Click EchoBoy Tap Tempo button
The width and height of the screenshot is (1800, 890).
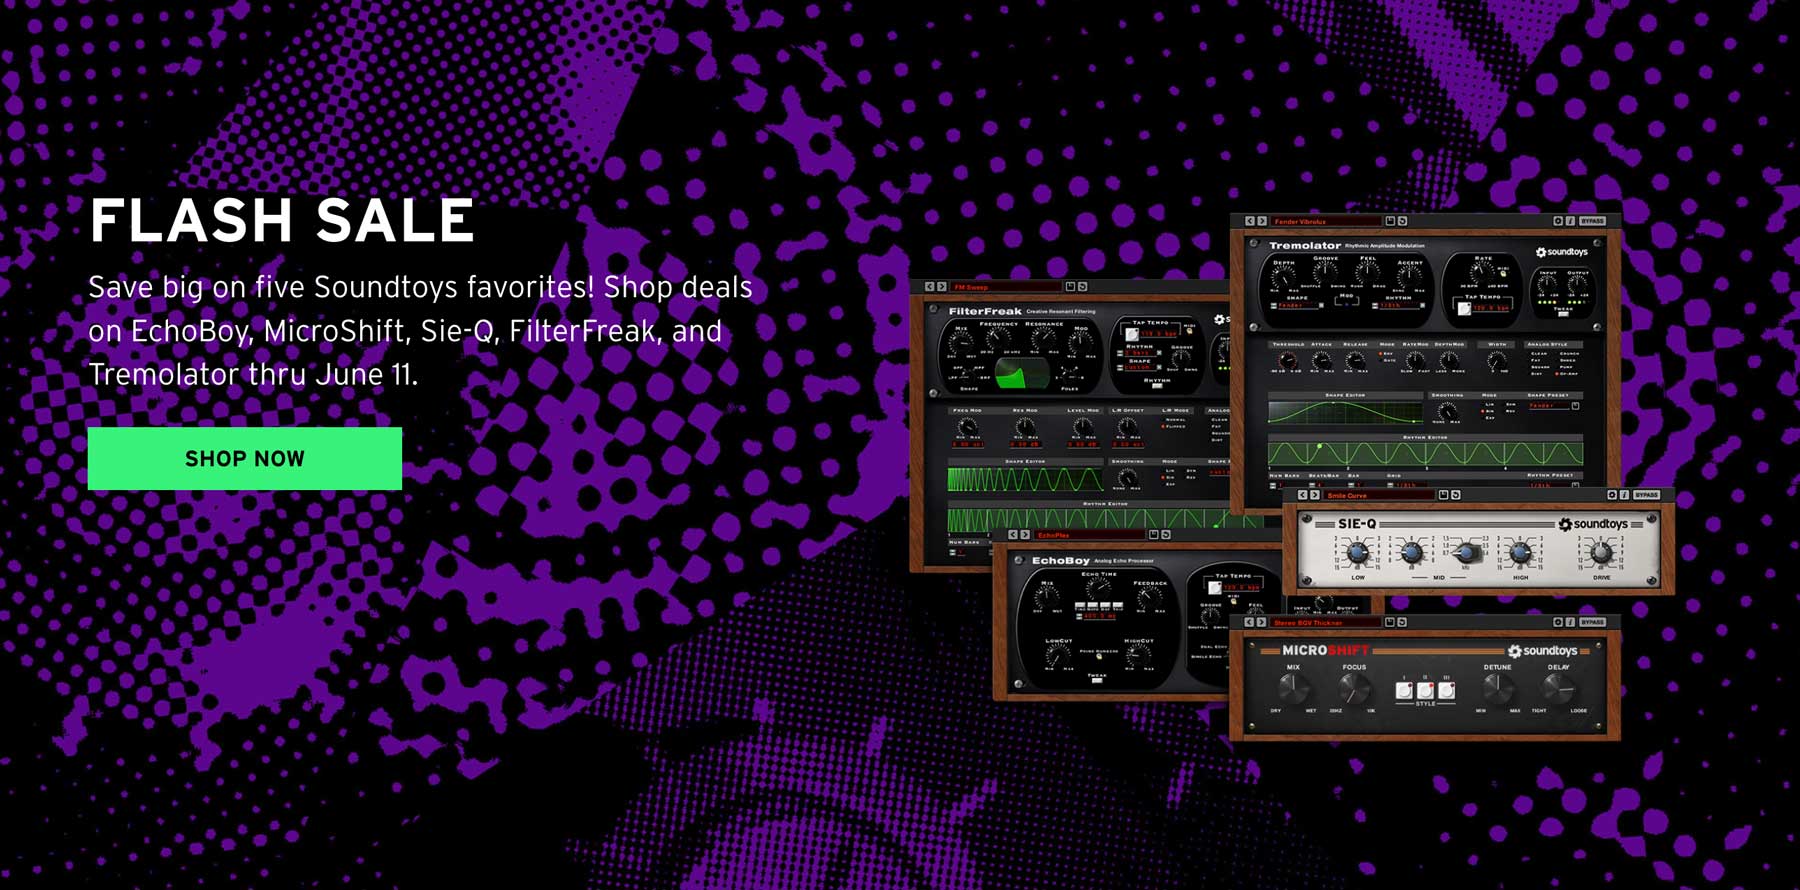[1215, 588]
